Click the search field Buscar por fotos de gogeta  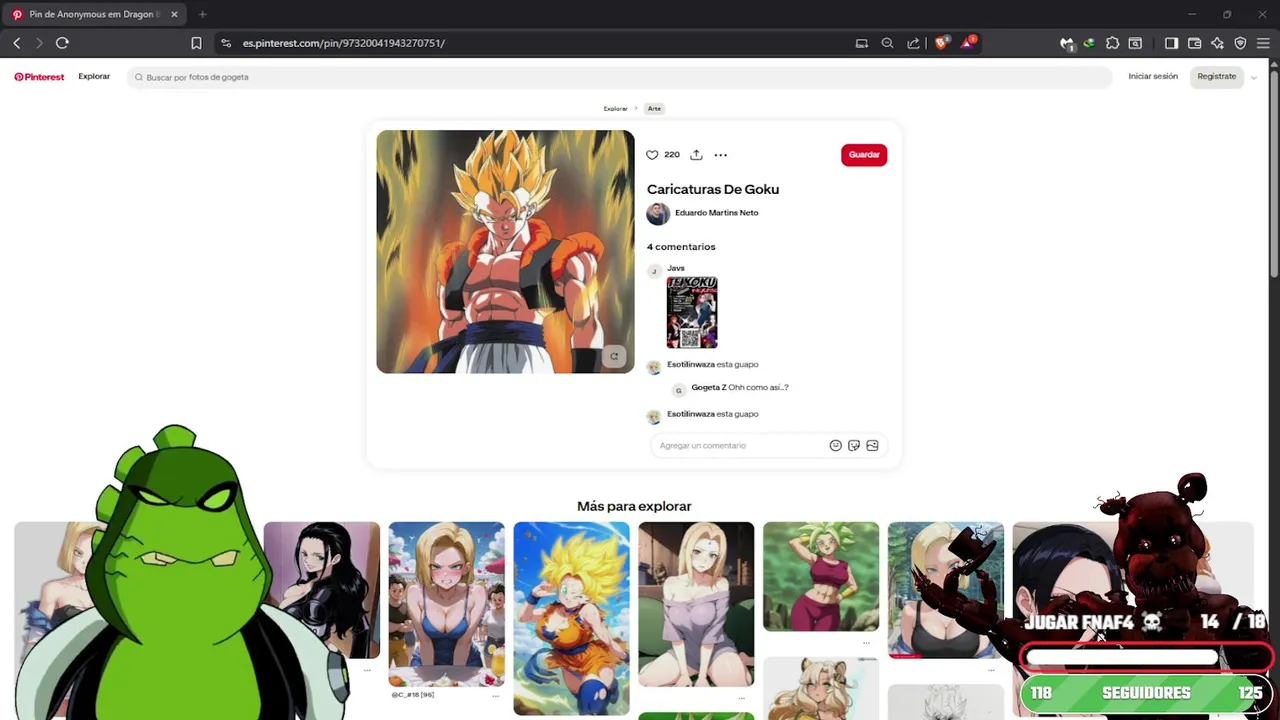[x=620, y=77]
